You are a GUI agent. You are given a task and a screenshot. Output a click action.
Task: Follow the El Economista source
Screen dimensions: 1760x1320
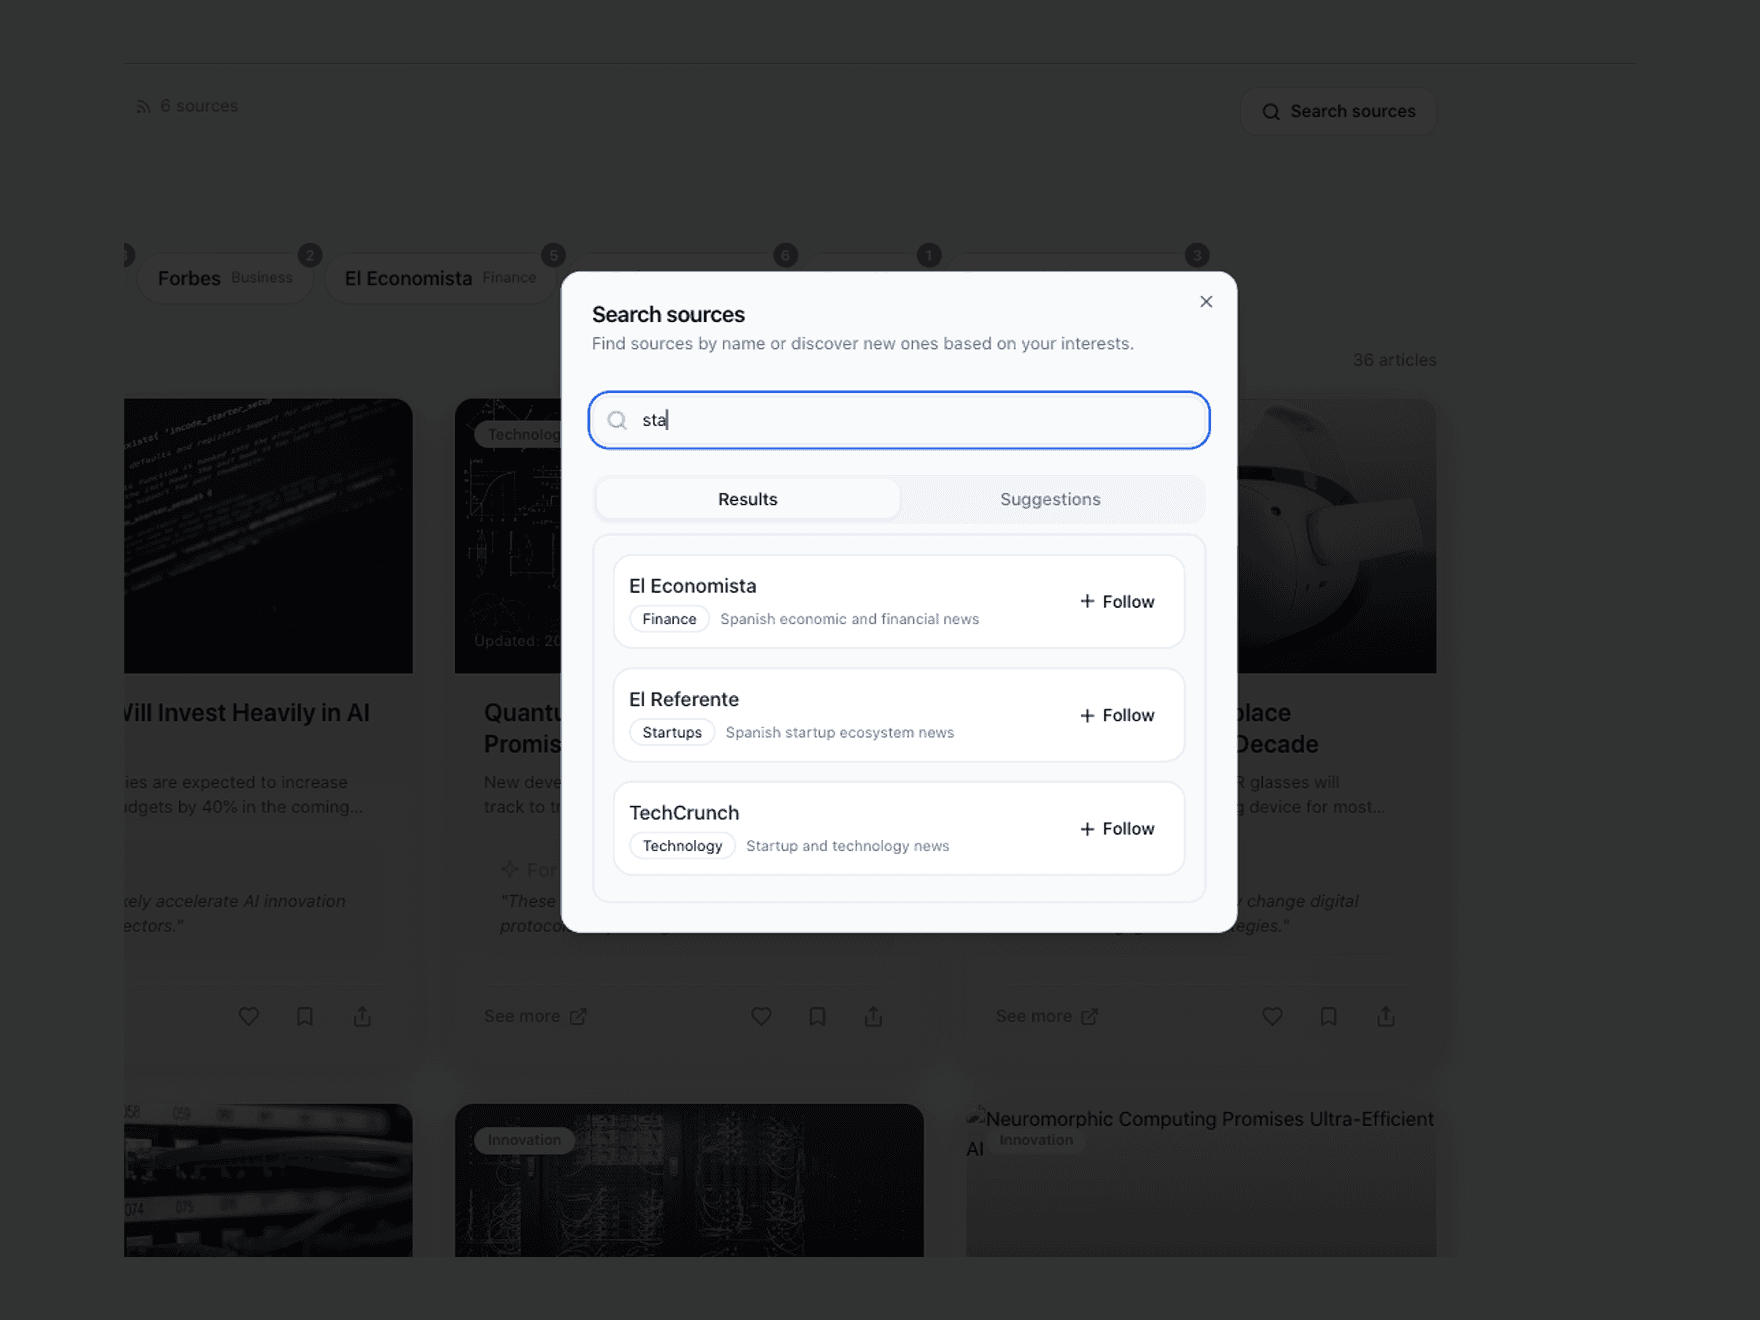click(1117, 602)
